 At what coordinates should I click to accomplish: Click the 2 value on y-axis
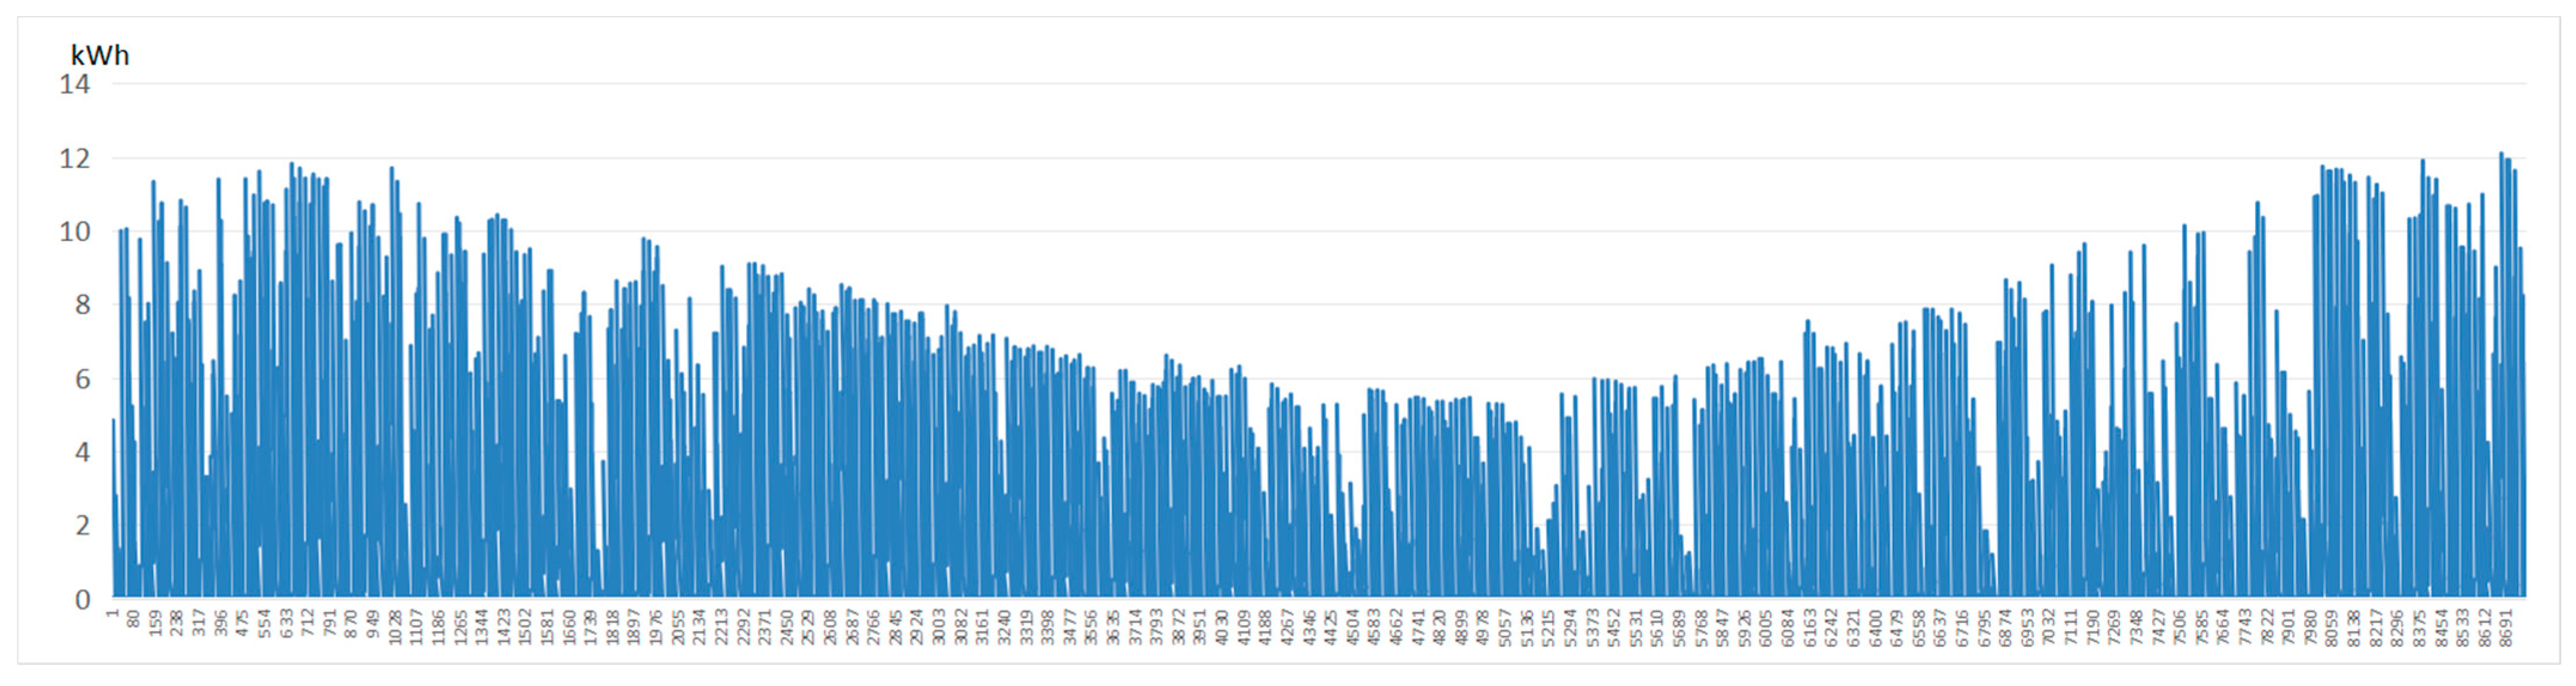pyautogui.click(x=83, y=525)
